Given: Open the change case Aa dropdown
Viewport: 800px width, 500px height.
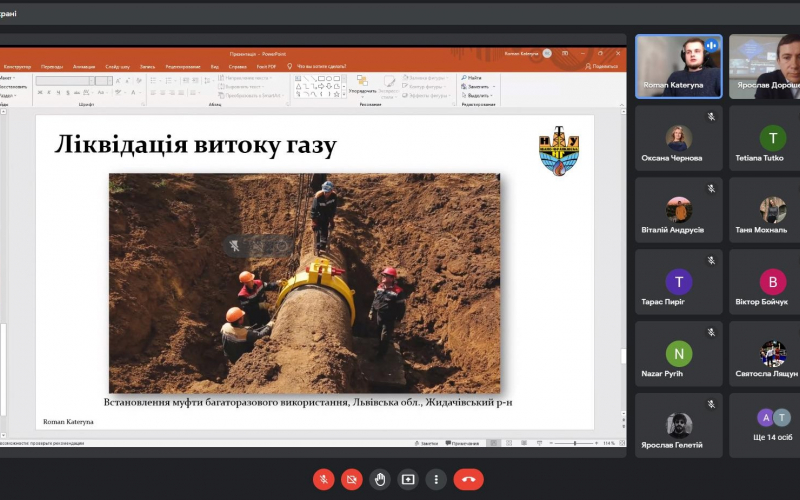Looking at the screenshot, I should [x=102, y=92].
